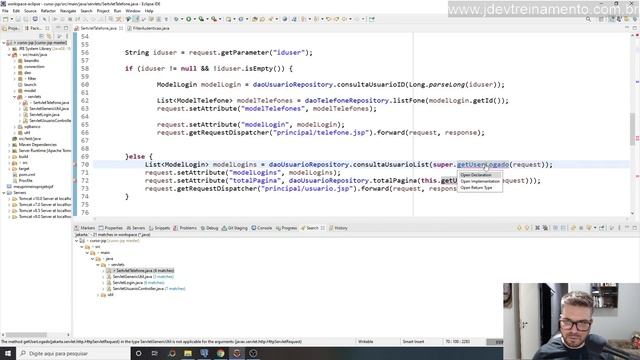
Task: Click the New Java Package toolbar icon
Action: tap(229, 19)
